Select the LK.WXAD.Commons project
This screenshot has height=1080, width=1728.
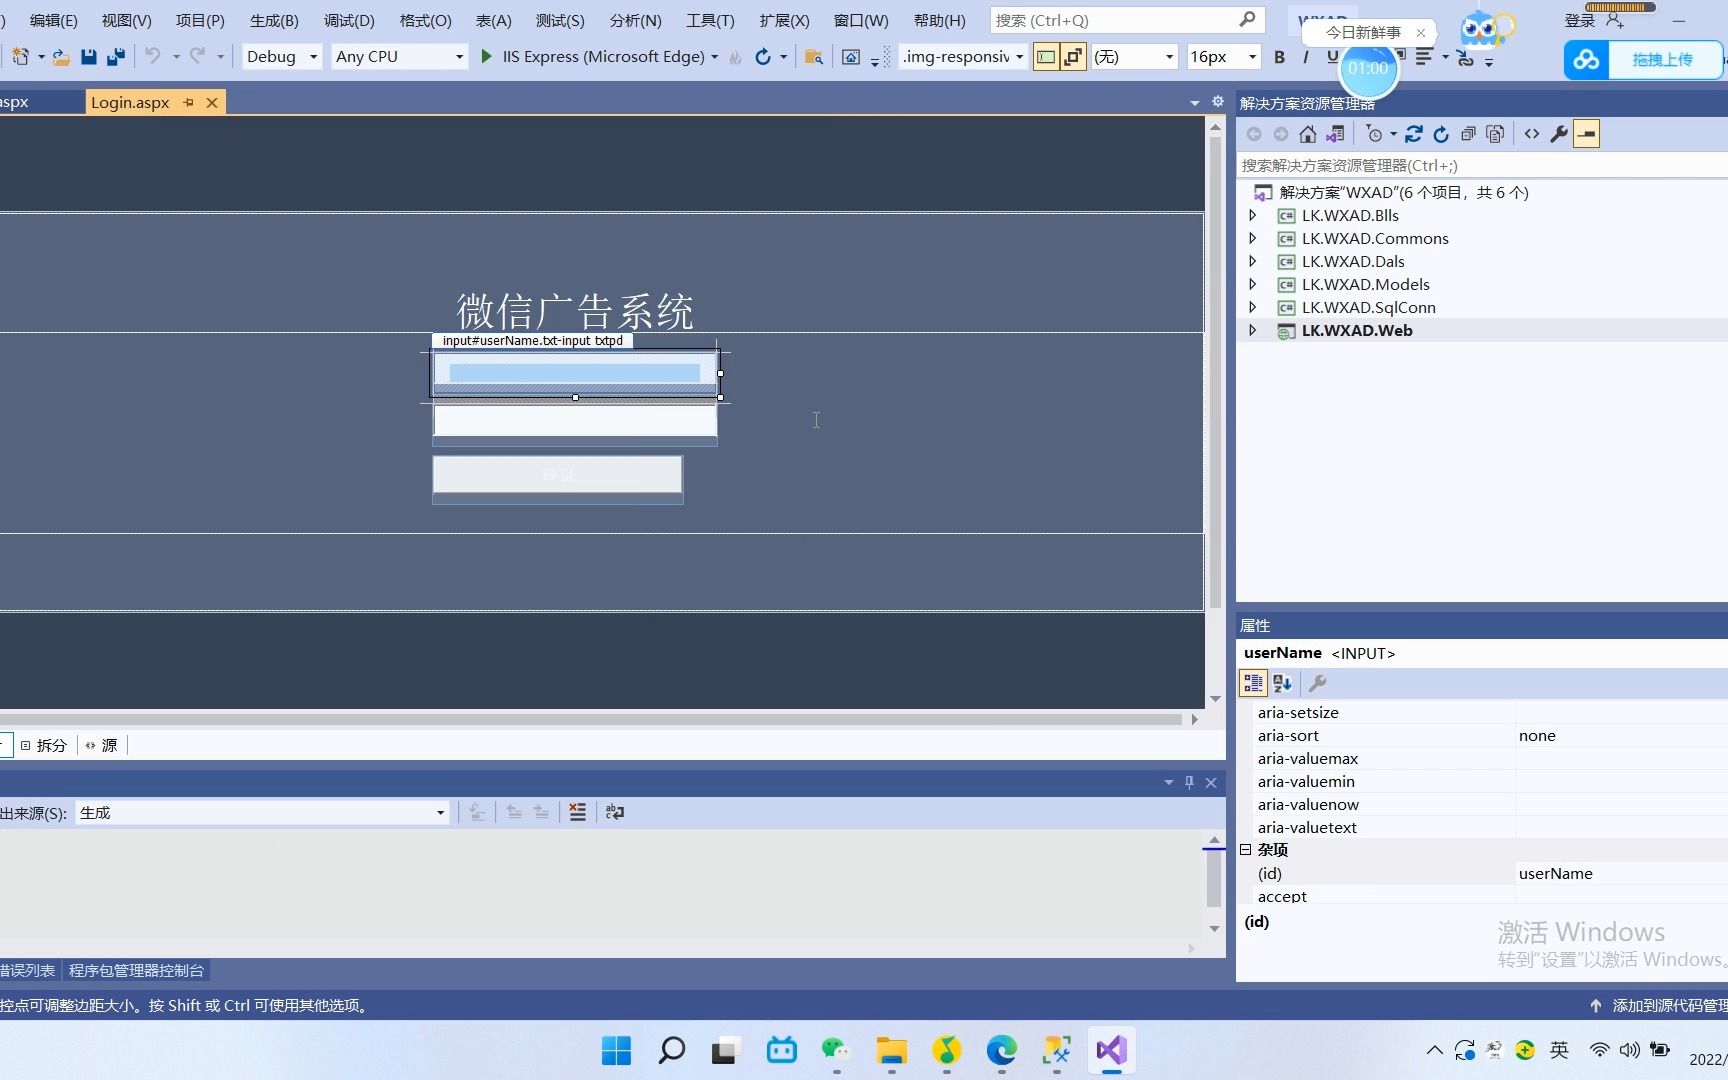tap(1375, 238)
